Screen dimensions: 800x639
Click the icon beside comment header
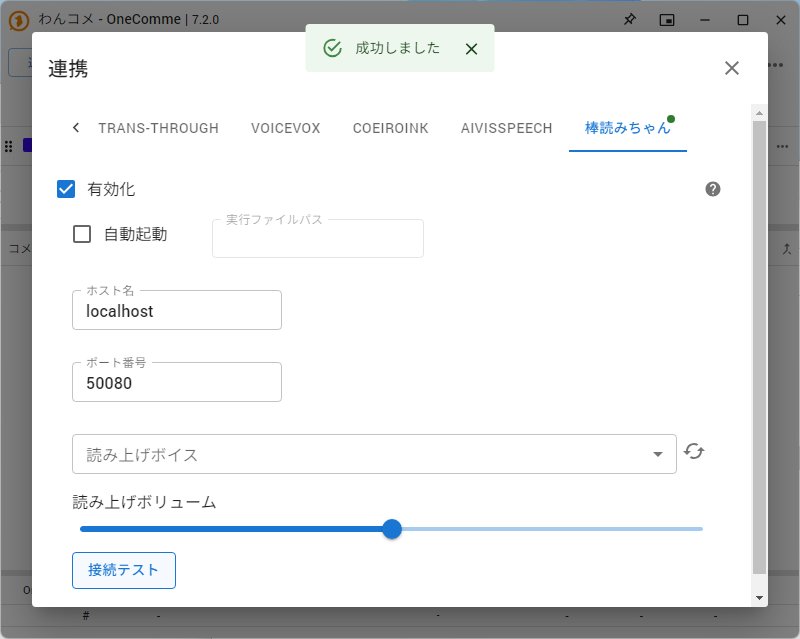pos(787,249)
